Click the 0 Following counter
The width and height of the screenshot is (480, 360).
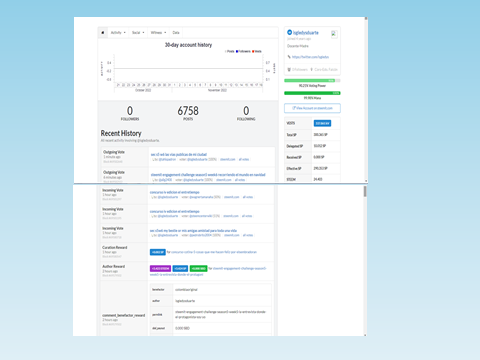click(246, 113)
